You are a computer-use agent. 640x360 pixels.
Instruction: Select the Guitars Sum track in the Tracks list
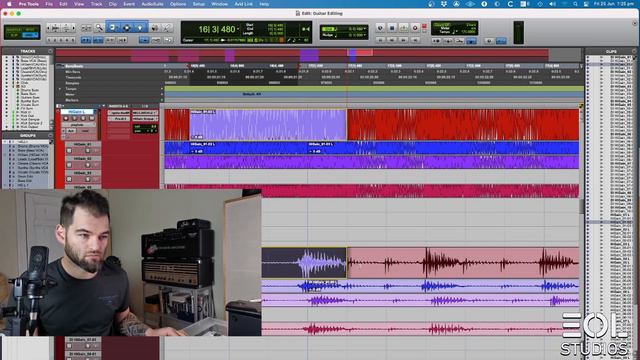(30, 98)
